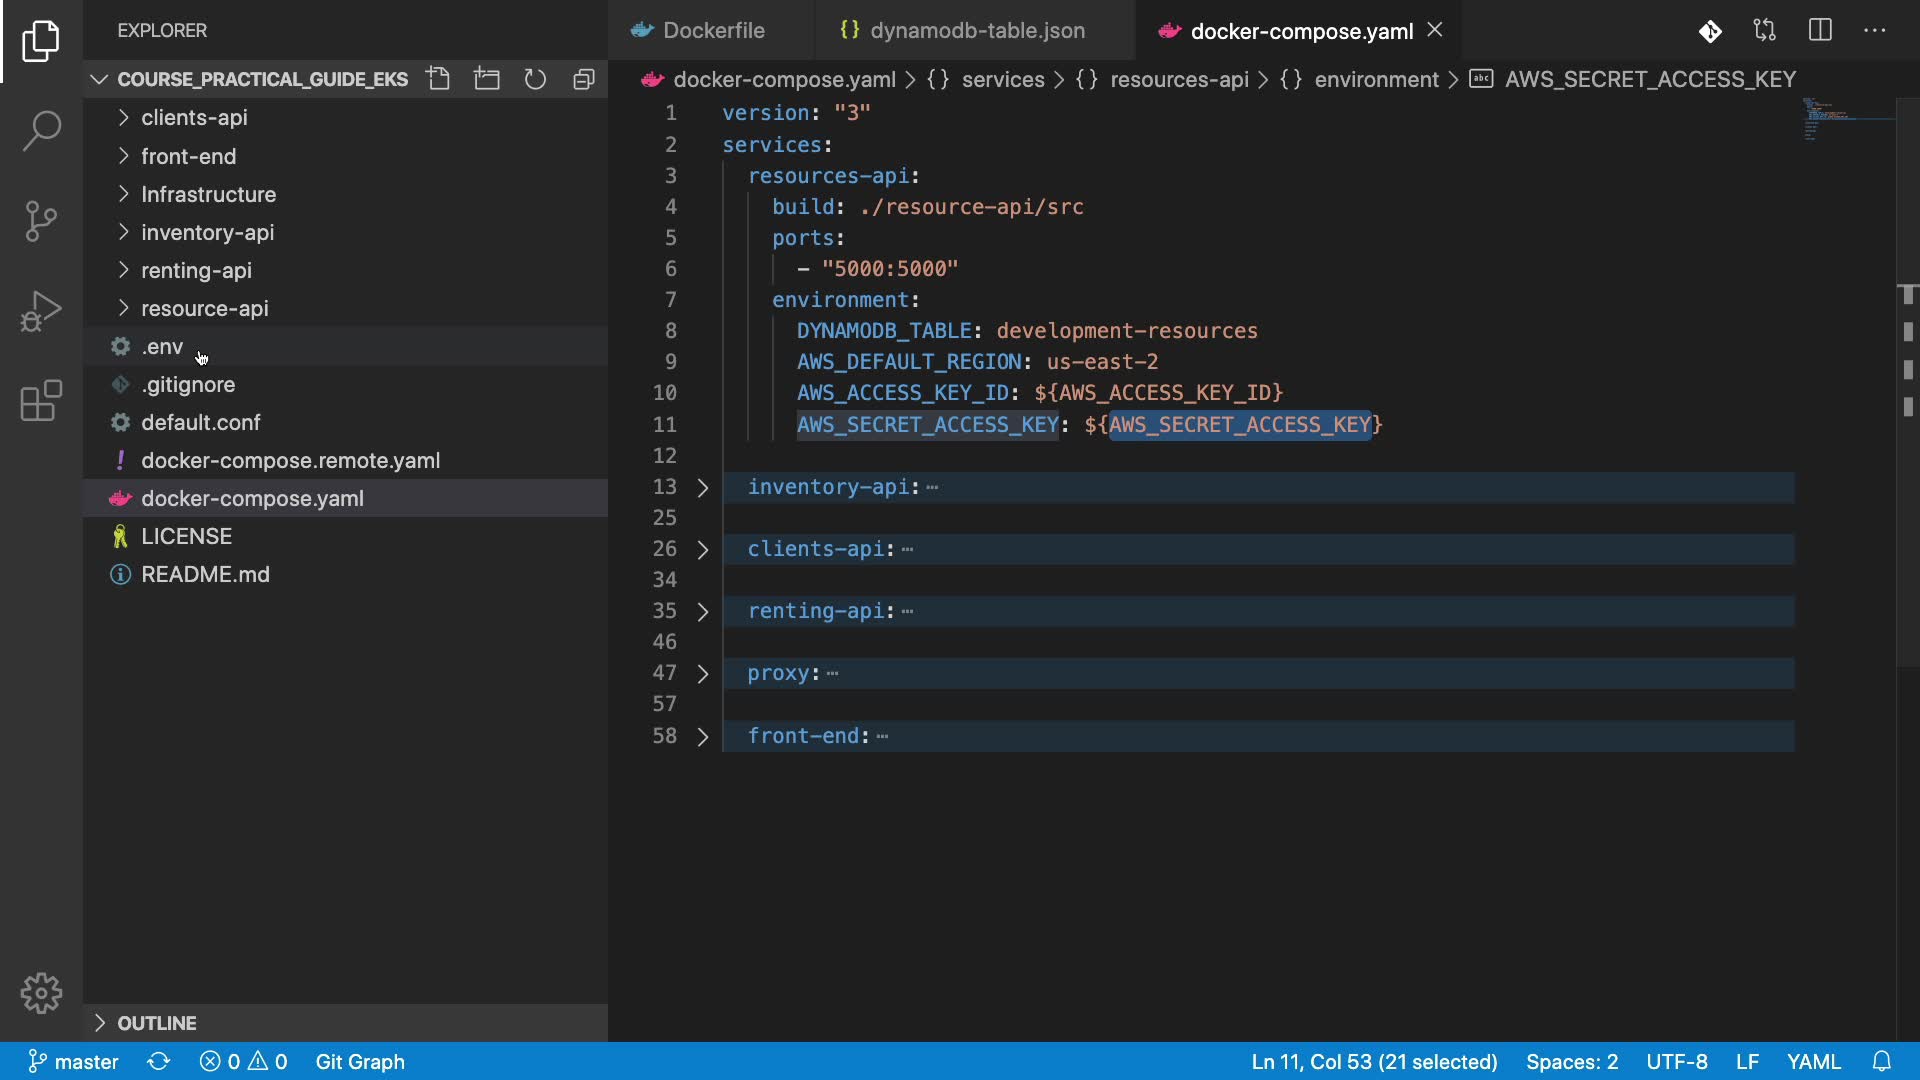Expand the Infrastructure folder
The height and width of the screenshot is (1080, 1920).
208,194
